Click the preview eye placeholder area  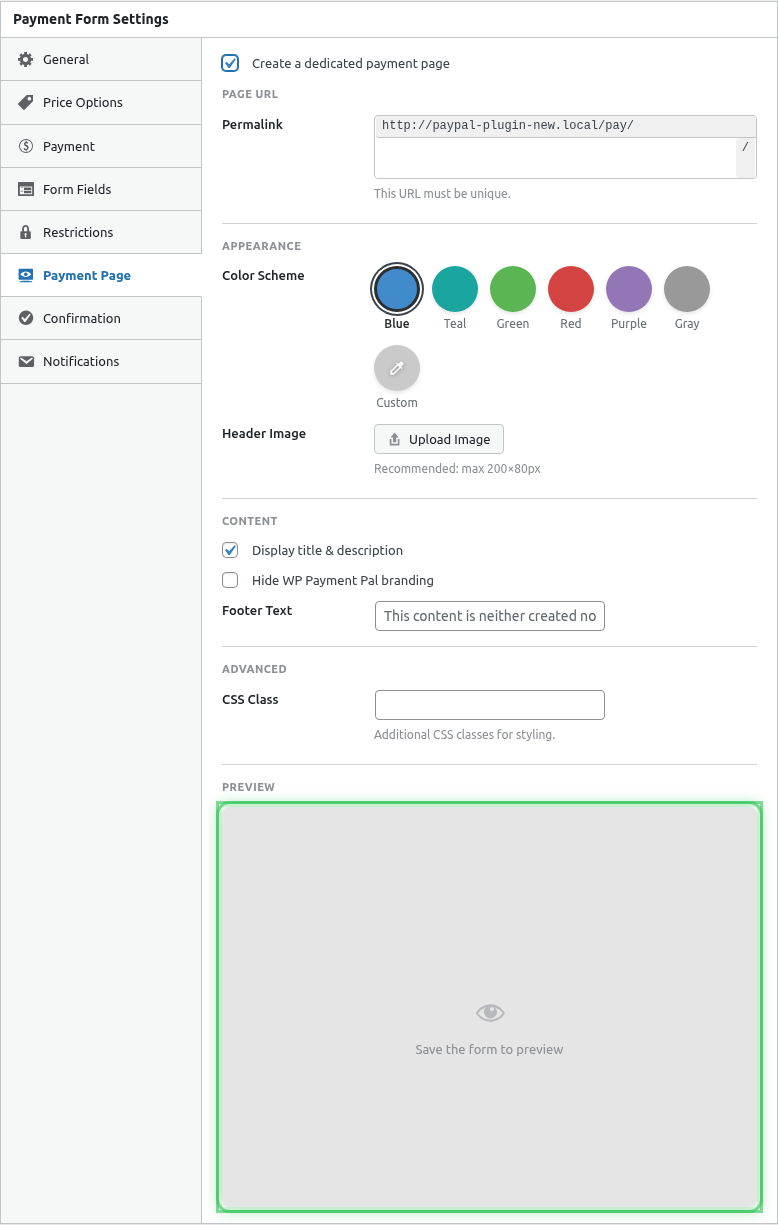(489, 1012)
